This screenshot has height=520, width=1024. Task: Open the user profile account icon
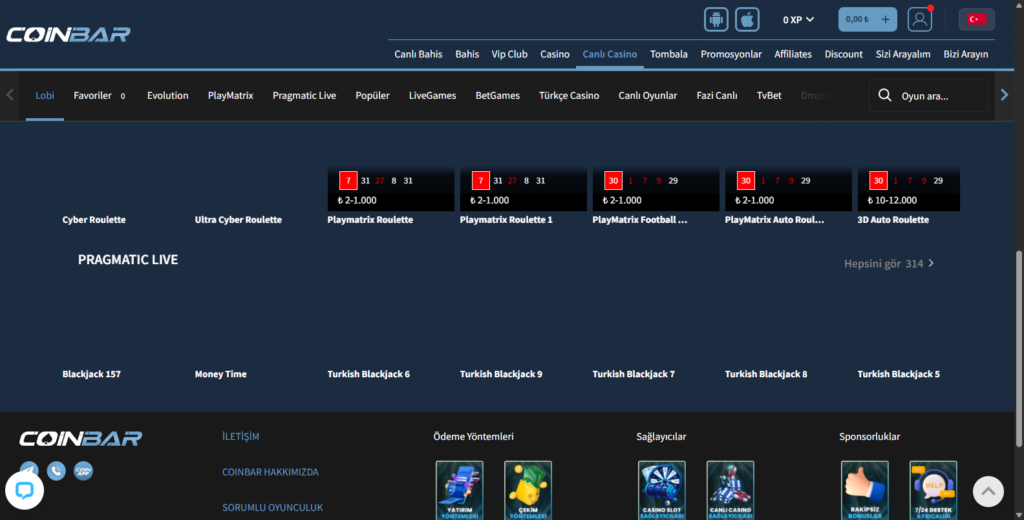tap(919, 19)
